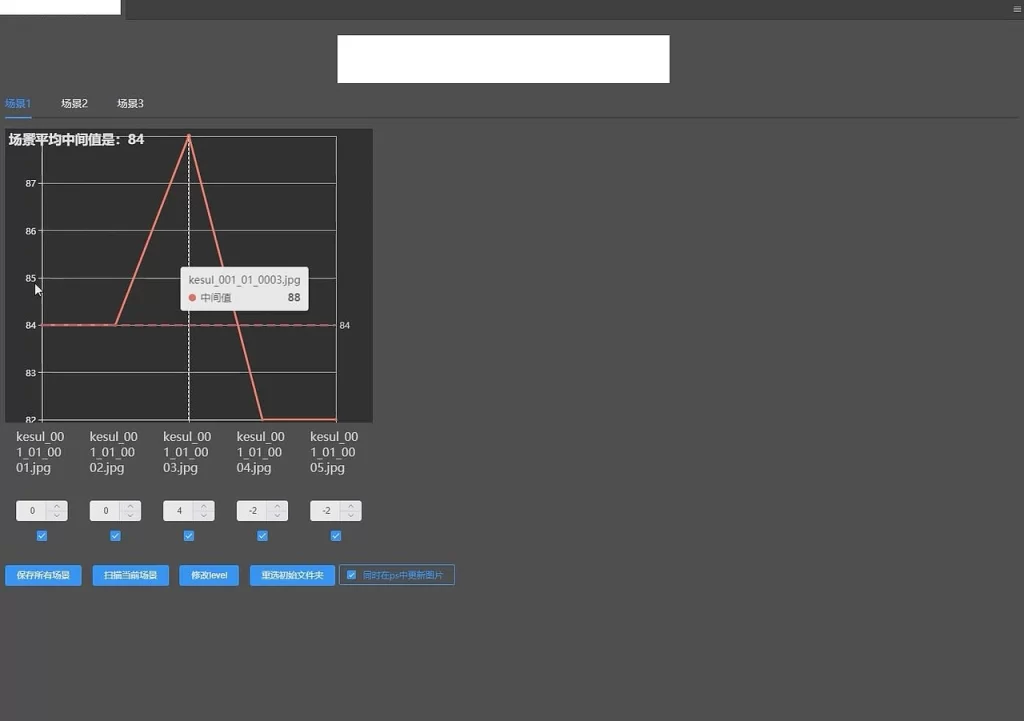Toggle the checkbox for kesul_001_01_0003.jpg
This screenshot has width=1024, height=721.
tap(189, 536)
